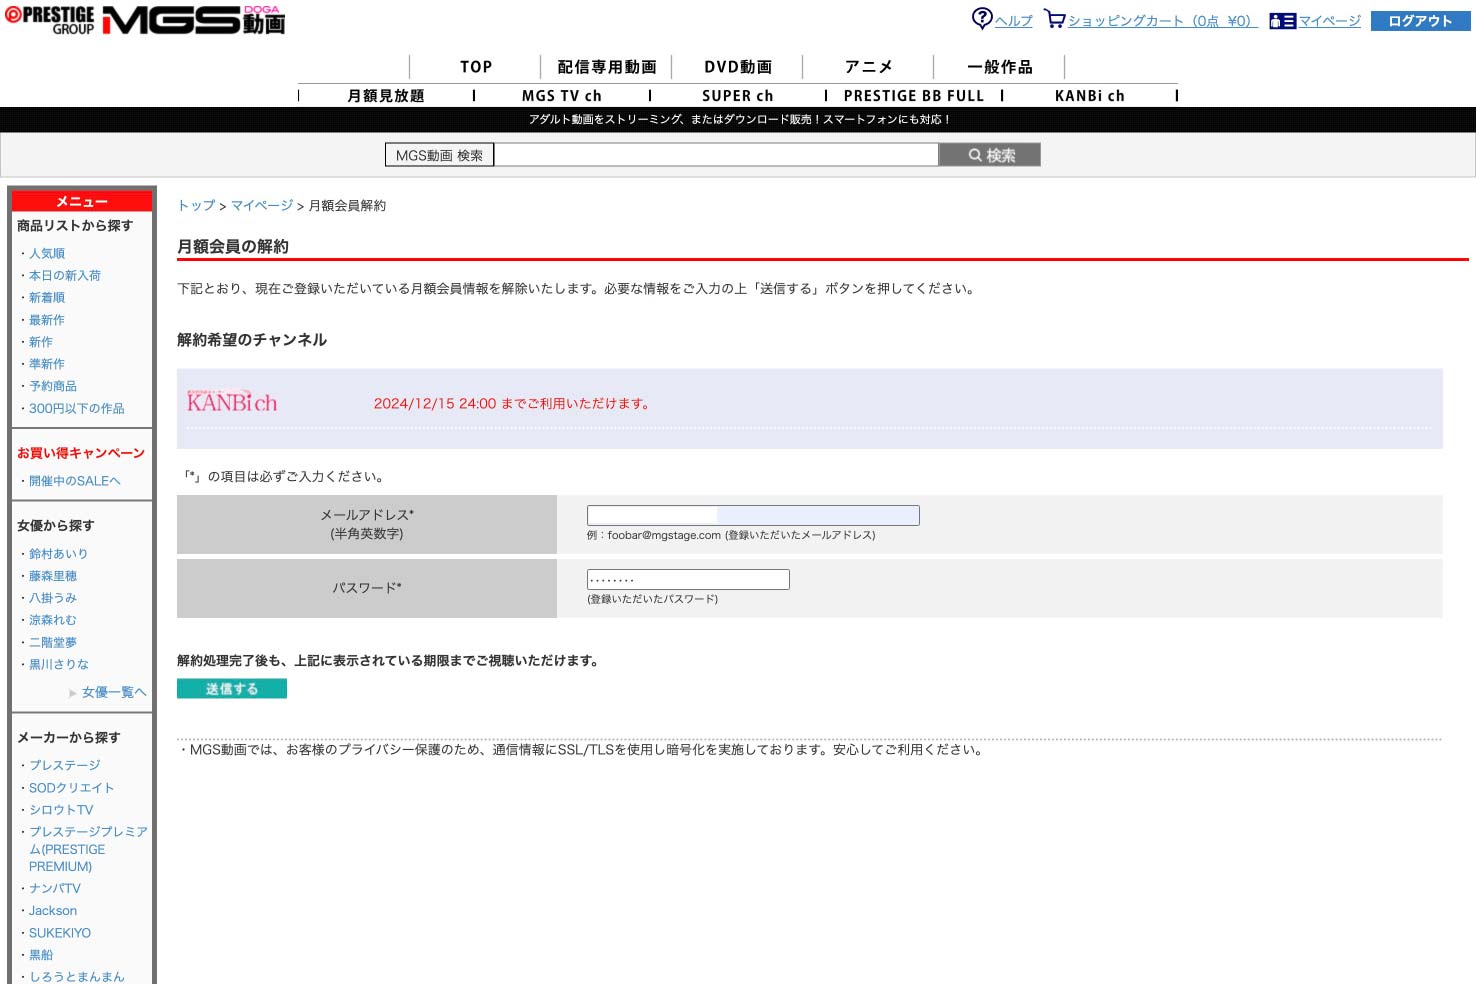The width and height of the screenshot is (1476, 984).
Task: Select the SUPER ch sub-menu item
Action: 738,96
